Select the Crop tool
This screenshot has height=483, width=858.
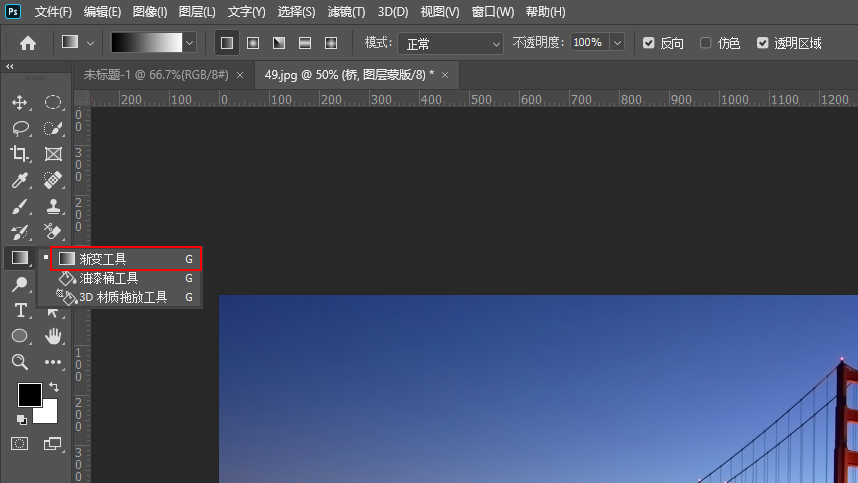click(20, 154)
